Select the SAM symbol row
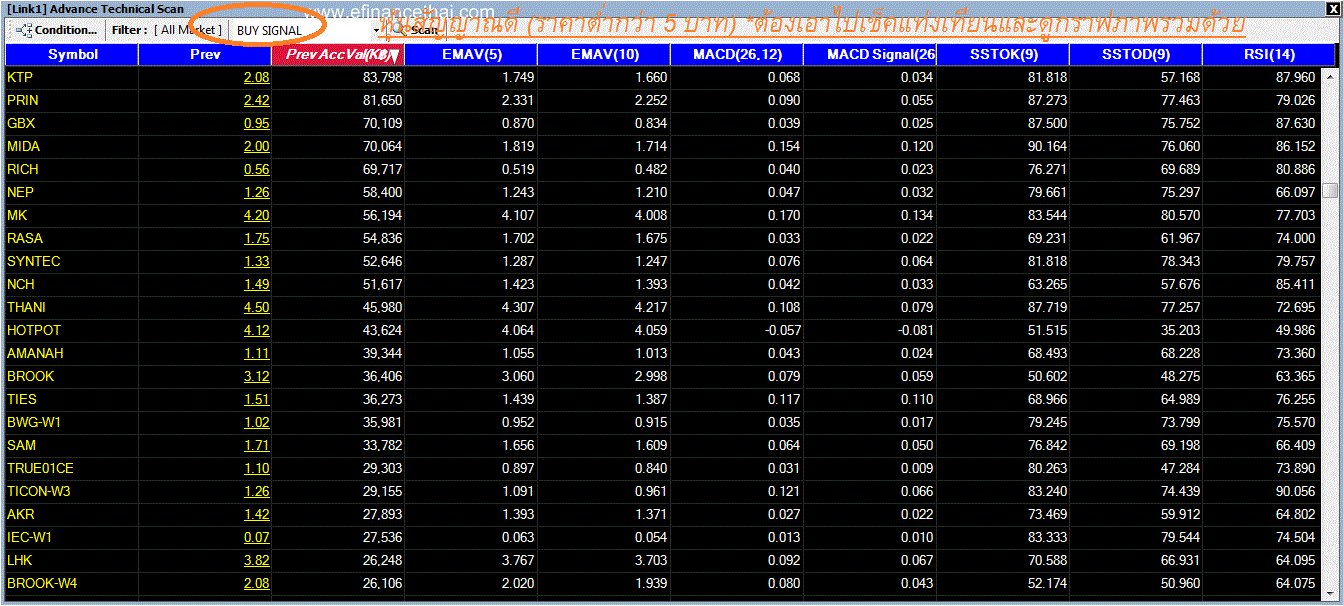This screenshot has width=1344, height=606. point(663,445)
